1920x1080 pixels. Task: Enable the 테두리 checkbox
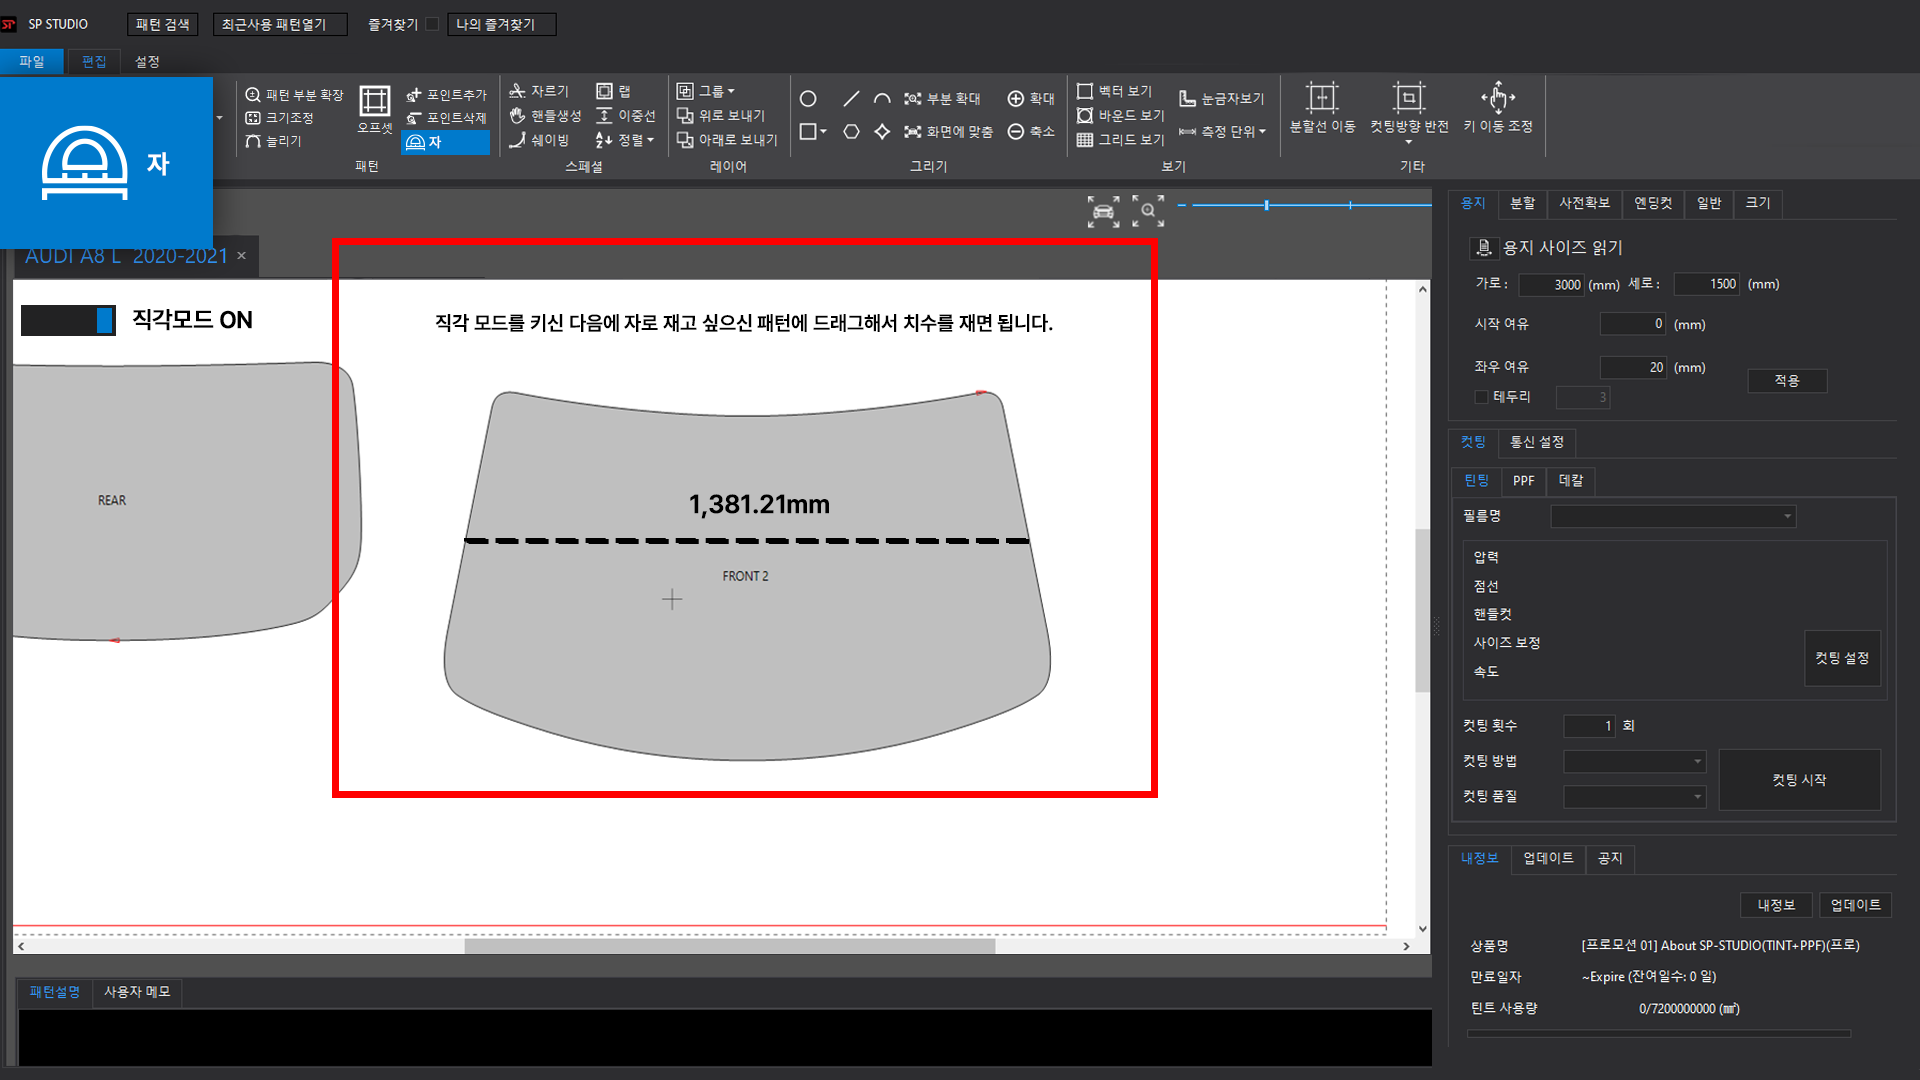tap(1481, 397)
